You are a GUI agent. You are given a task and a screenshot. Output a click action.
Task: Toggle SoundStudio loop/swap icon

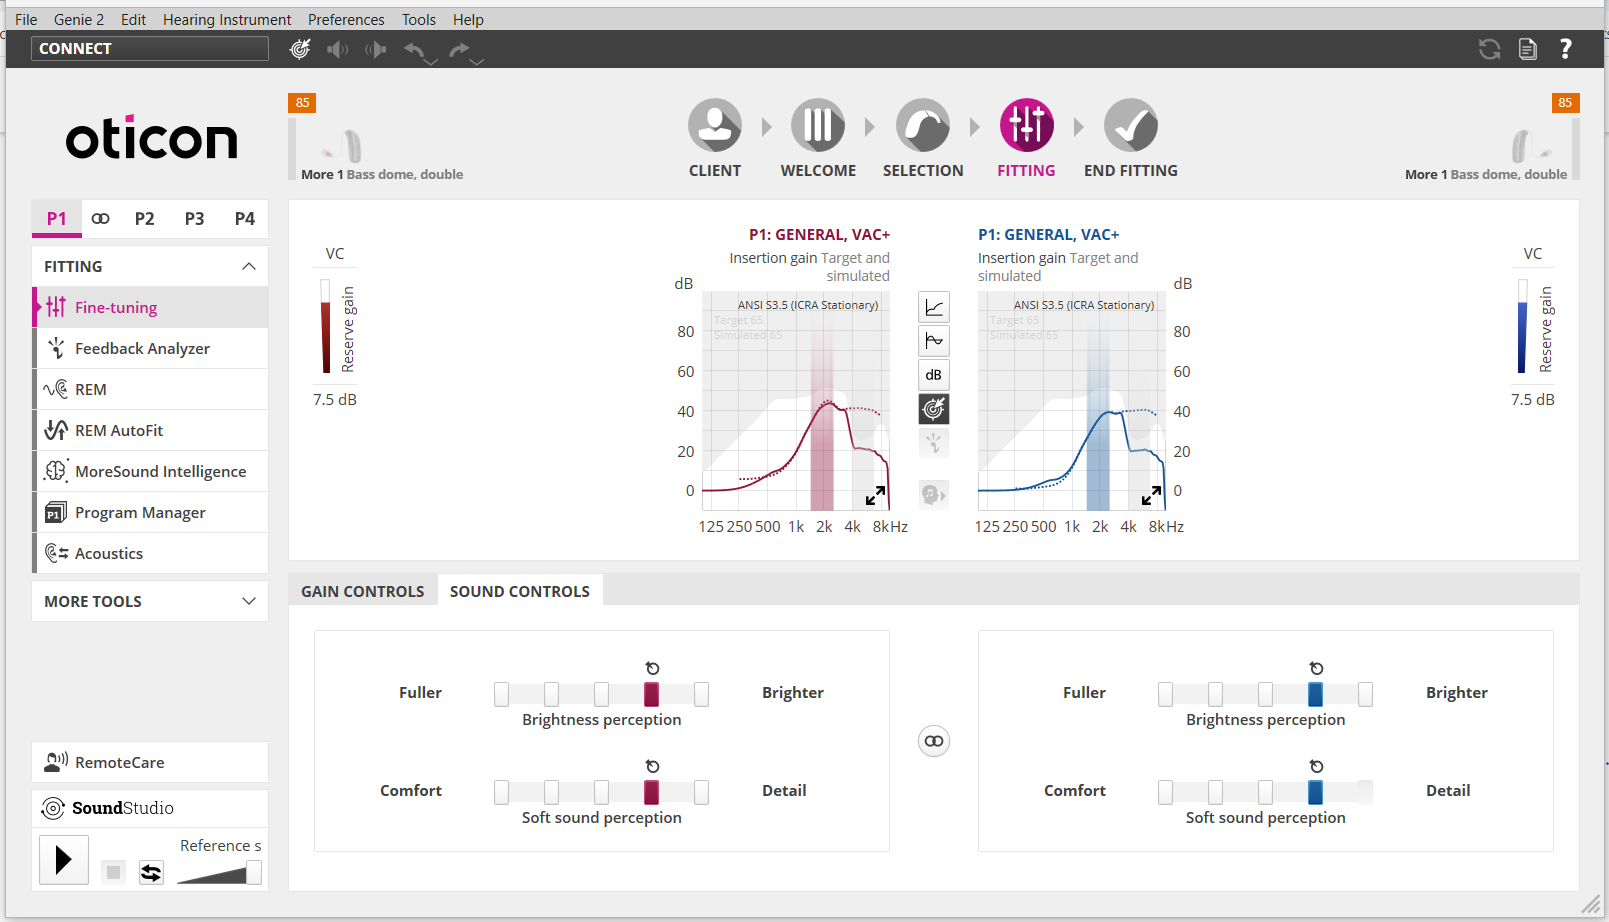[x=151, y=872]
